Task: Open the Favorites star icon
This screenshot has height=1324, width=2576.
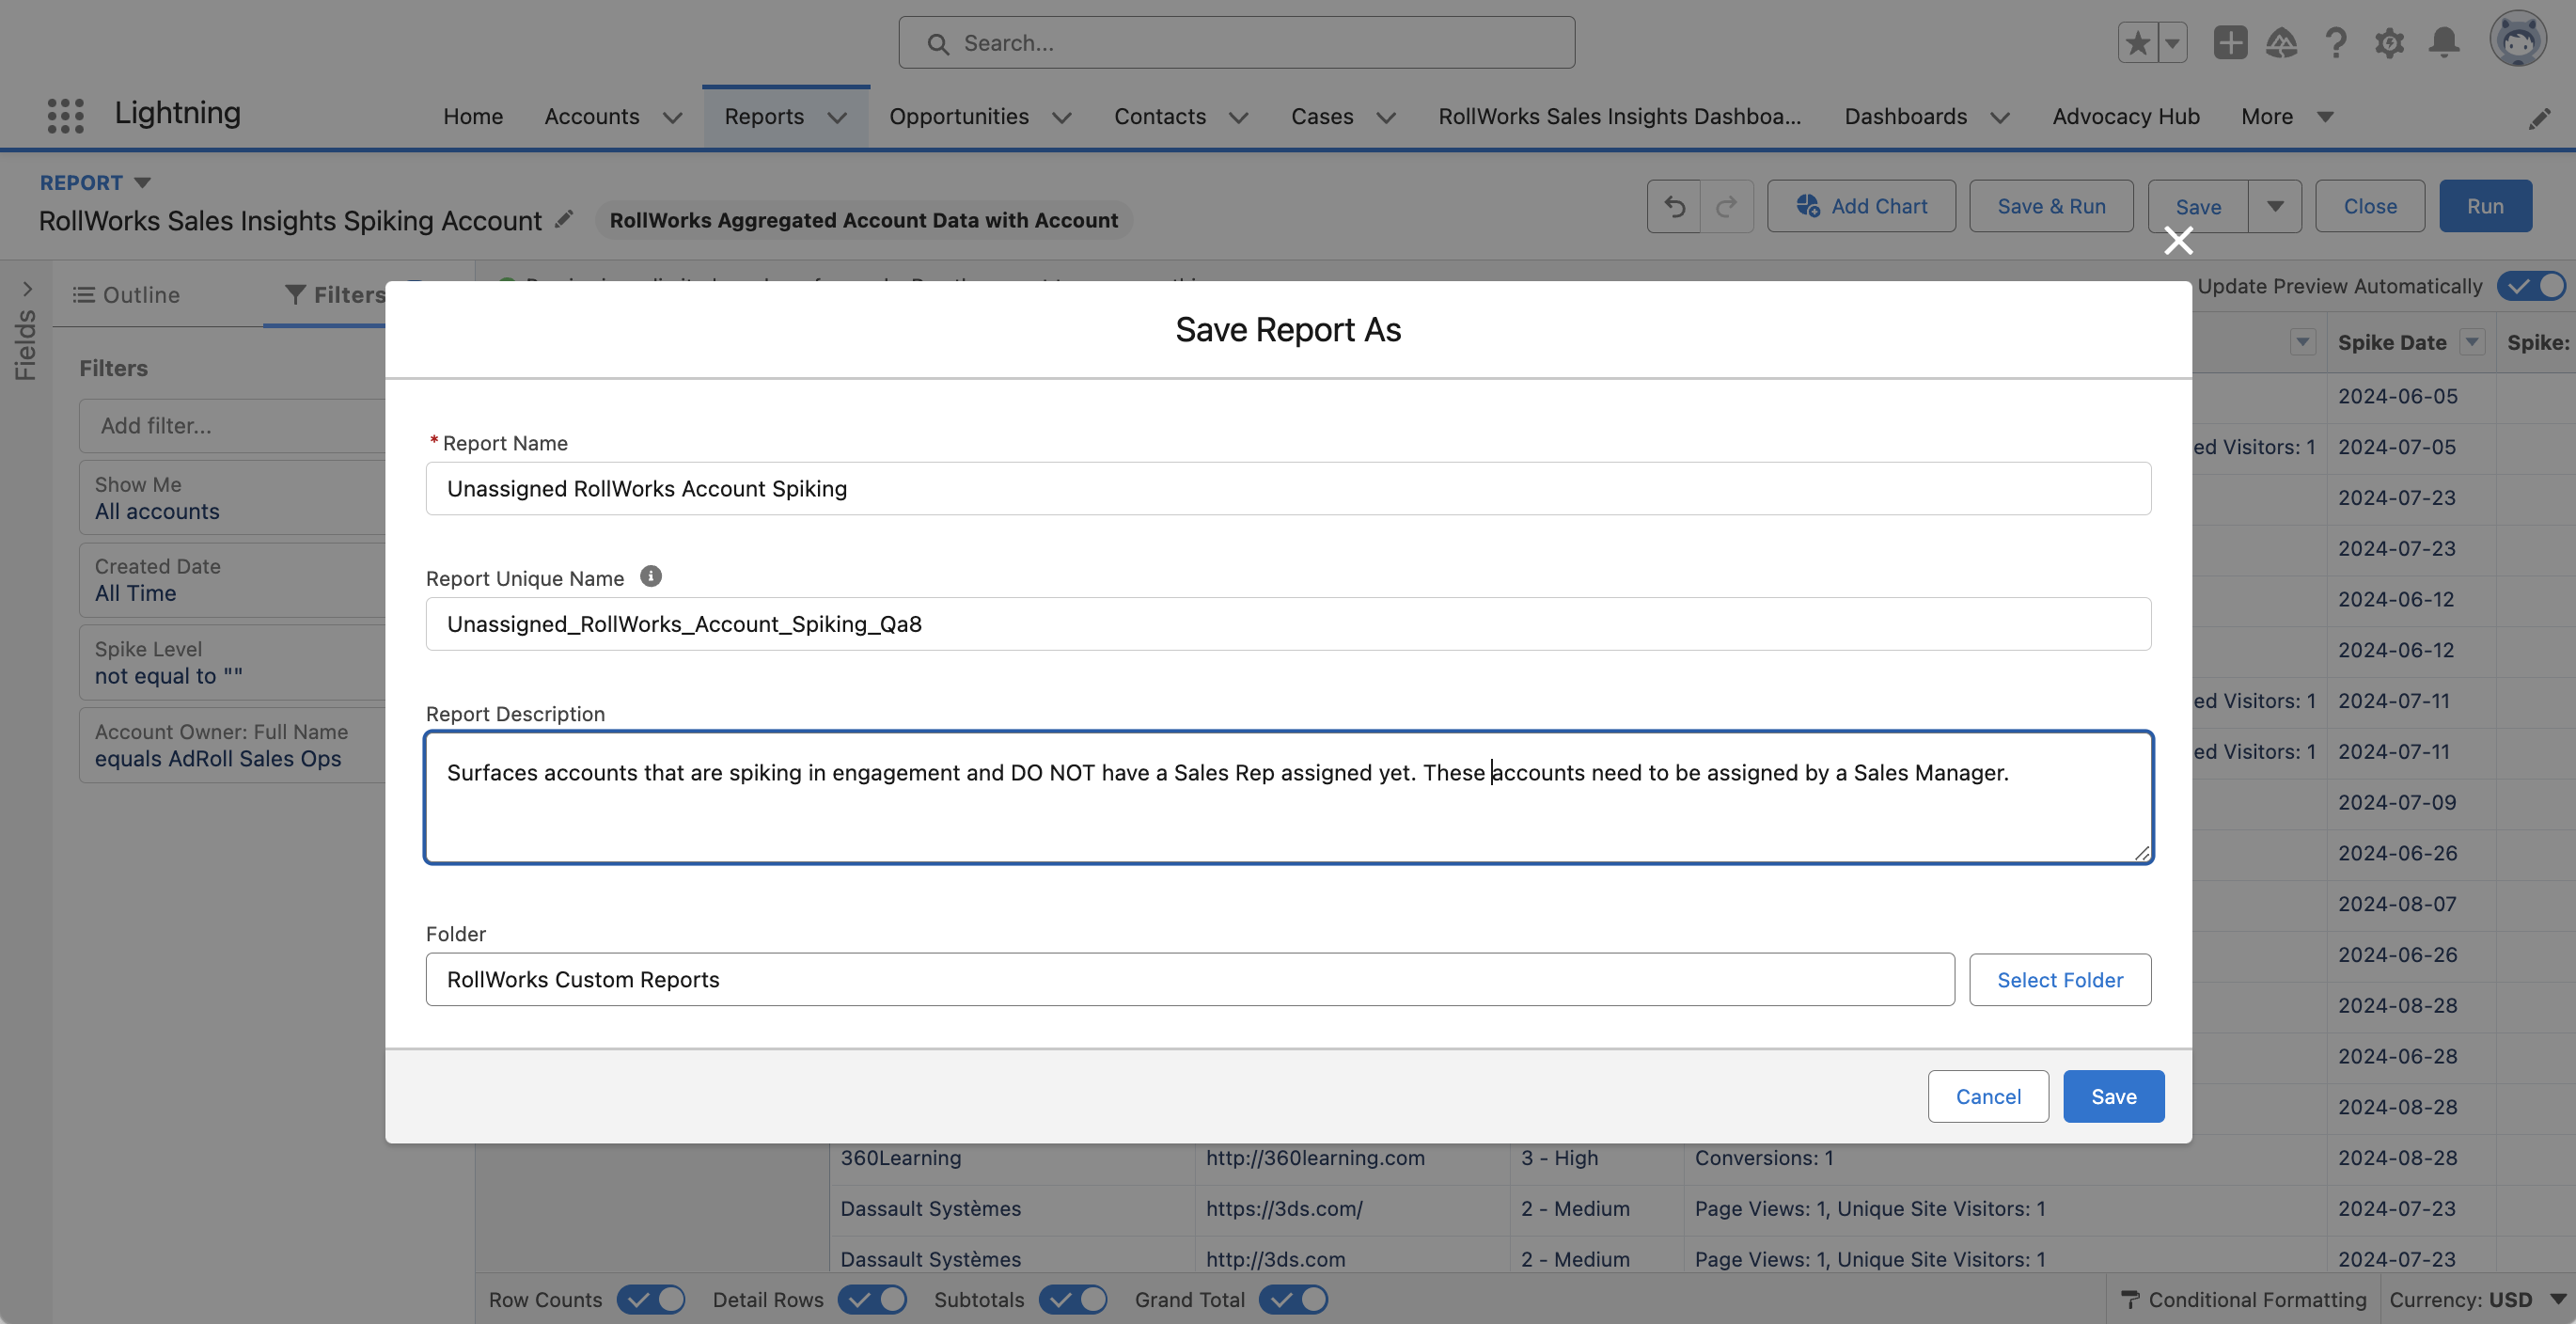Action: pyautogui.click(x=2137, y=43)
